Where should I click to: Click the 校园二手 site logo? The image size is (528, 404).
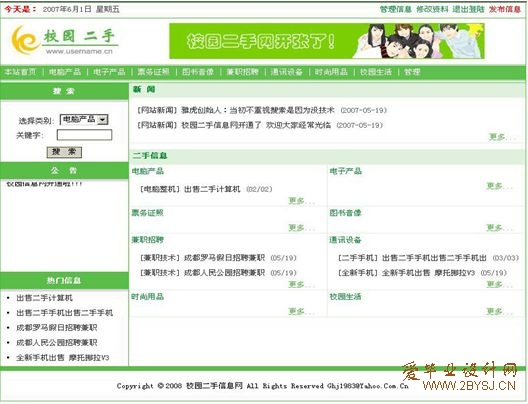point(65,41)
